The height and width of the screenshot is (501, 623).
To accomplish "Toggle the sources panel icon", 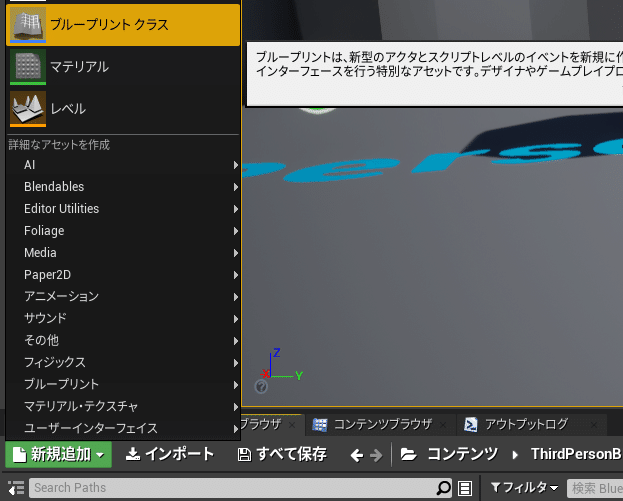I will click(16, 487).
